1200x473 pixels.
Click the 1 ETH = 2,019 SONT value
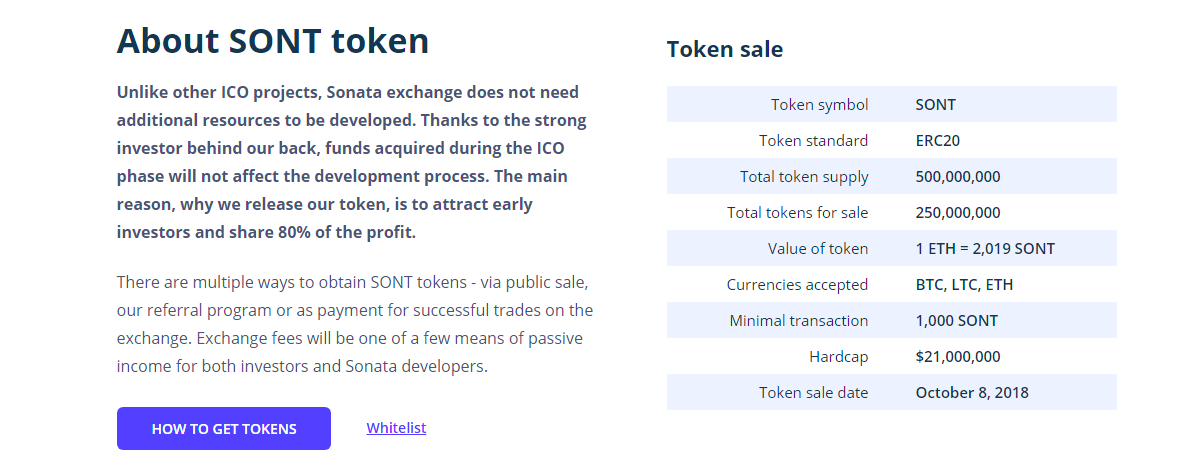pos(985,249)
